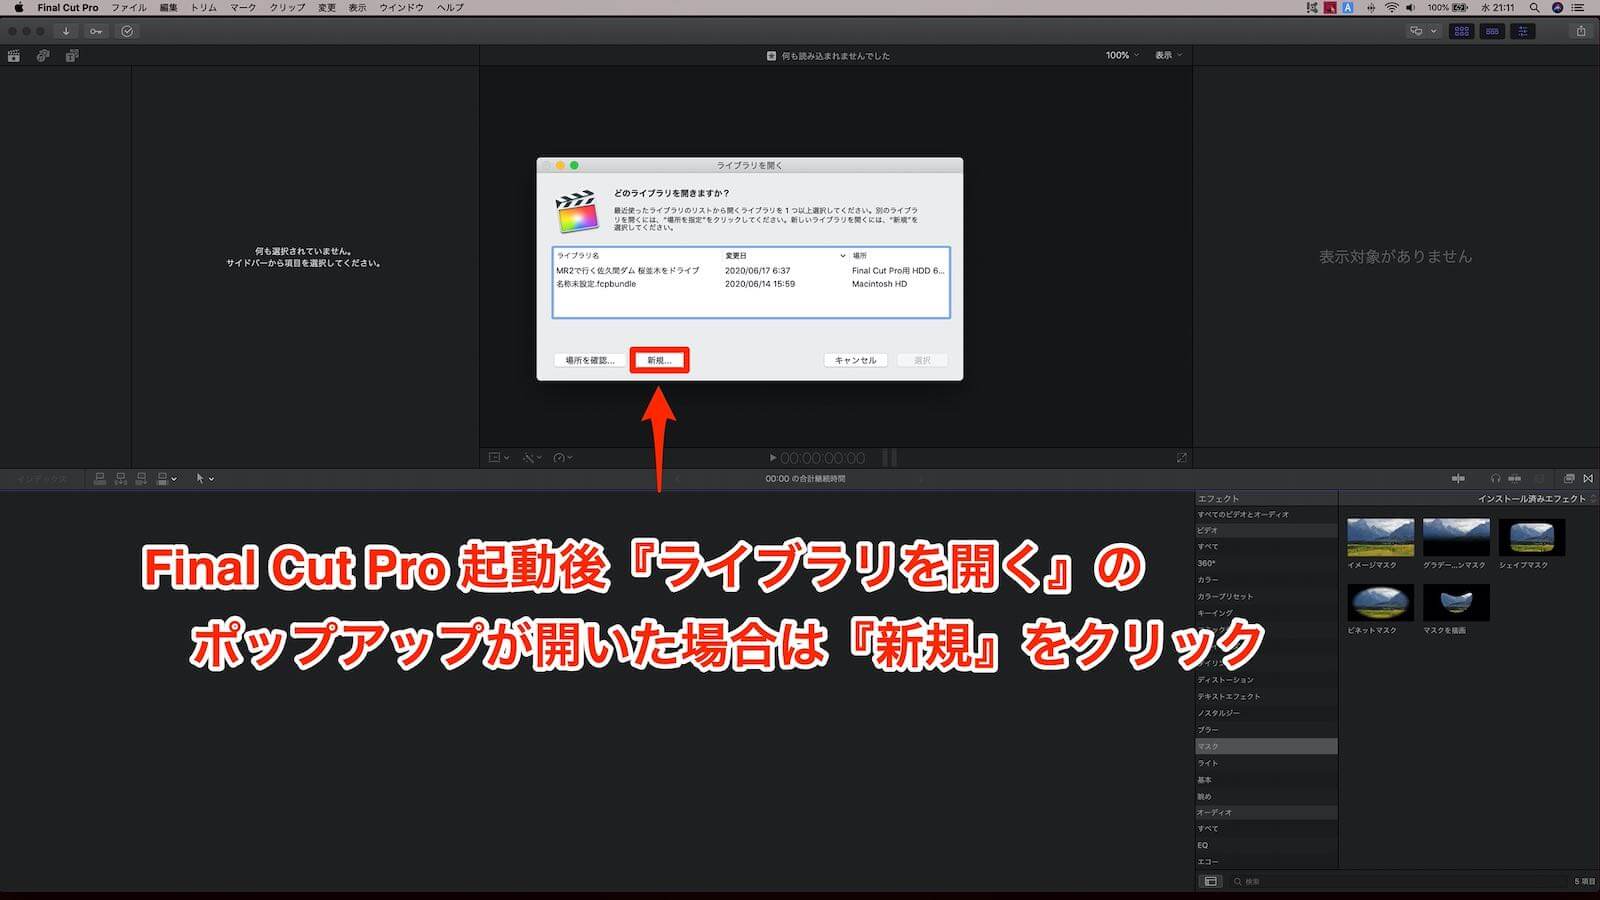Screen dimensions: 1600x900
Task: Open the workspace display dropdown arrow
Action: coord(1433,31)
